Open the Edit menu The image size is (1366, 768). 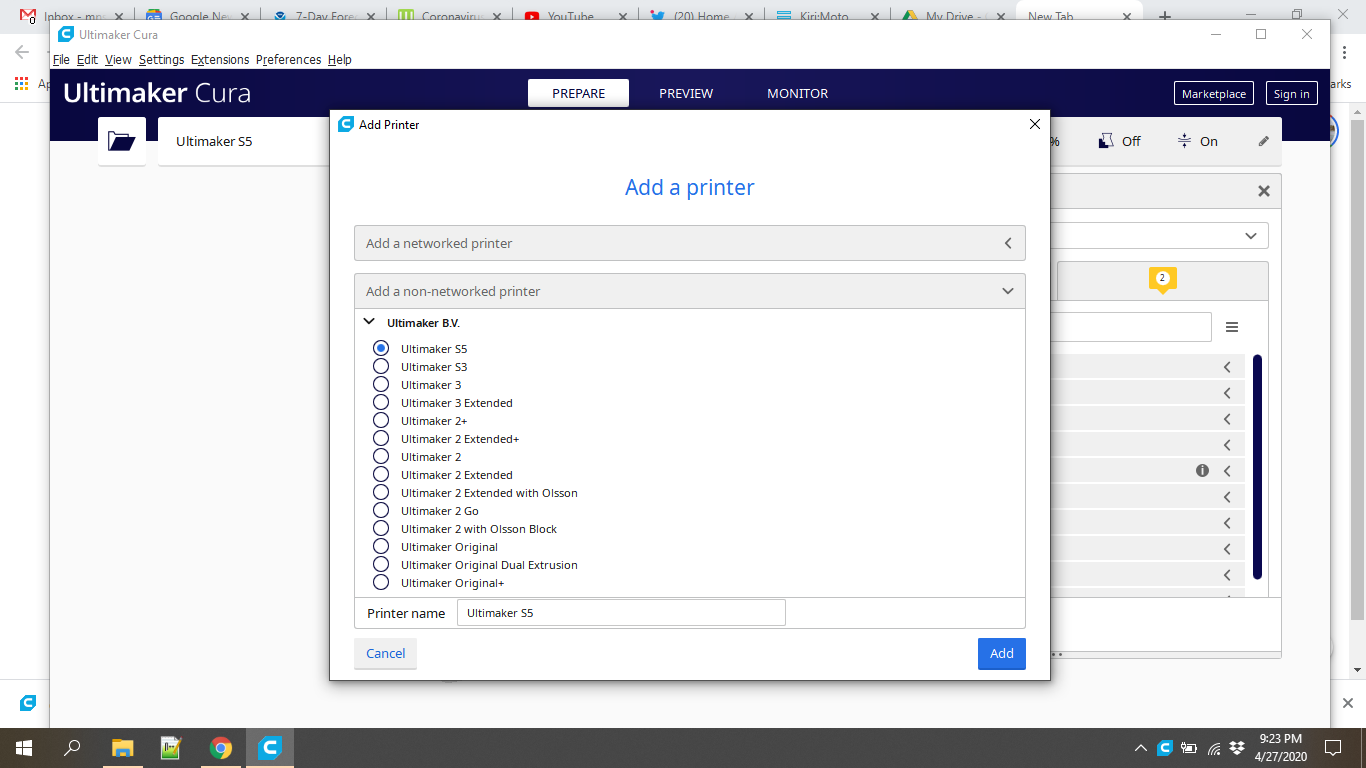87,59
